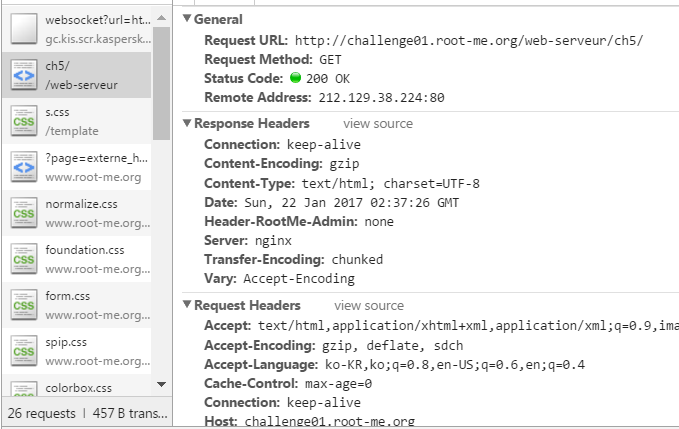Select the websocket request file icon
Screen dimensions: 679x429
coord(24,29)
